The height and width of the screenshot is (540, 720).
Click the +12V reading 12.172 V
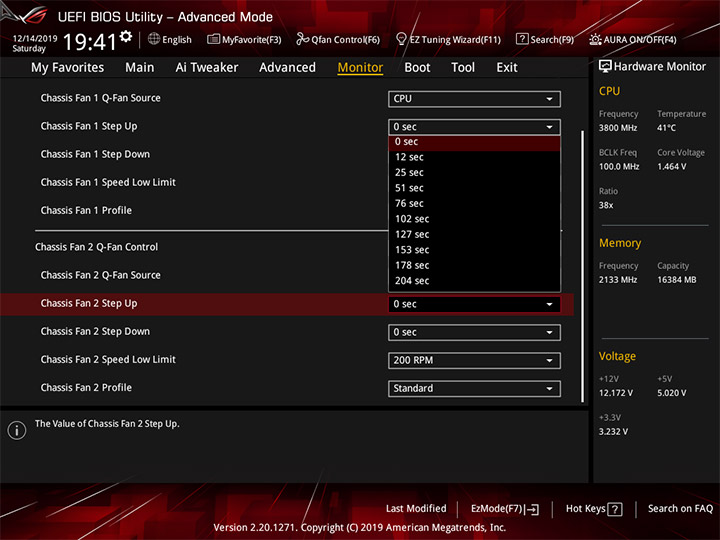point(616,393)
